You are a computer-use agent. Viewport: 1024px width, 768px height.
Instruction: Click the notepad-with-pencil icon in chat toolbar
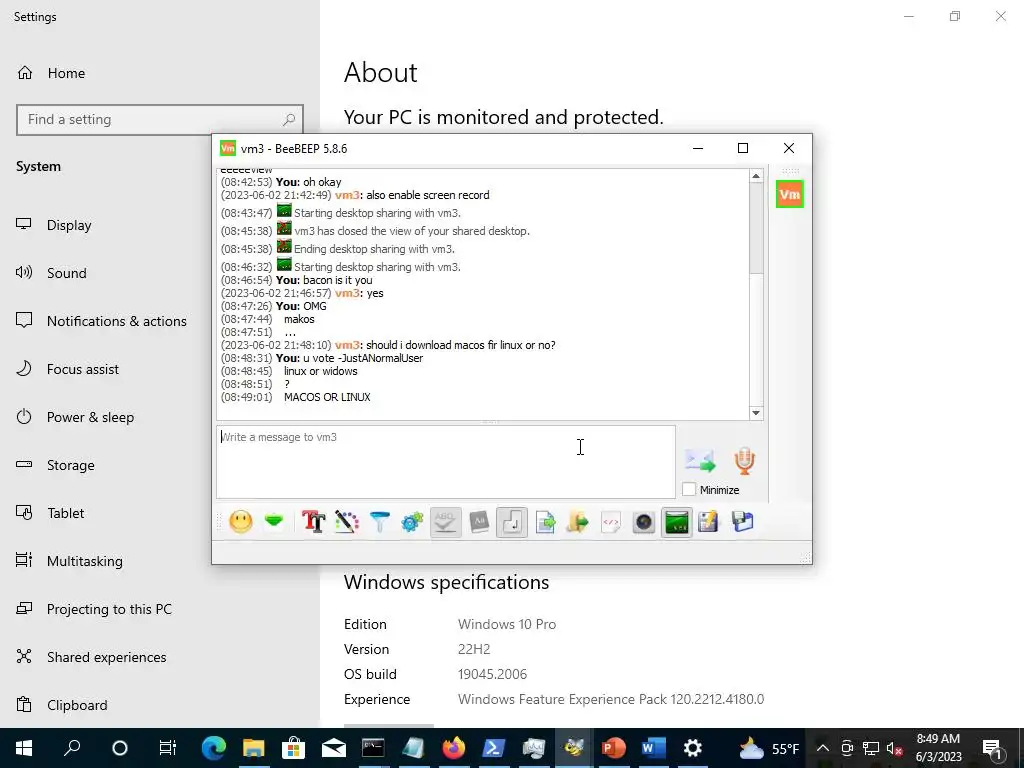point(709,522)
